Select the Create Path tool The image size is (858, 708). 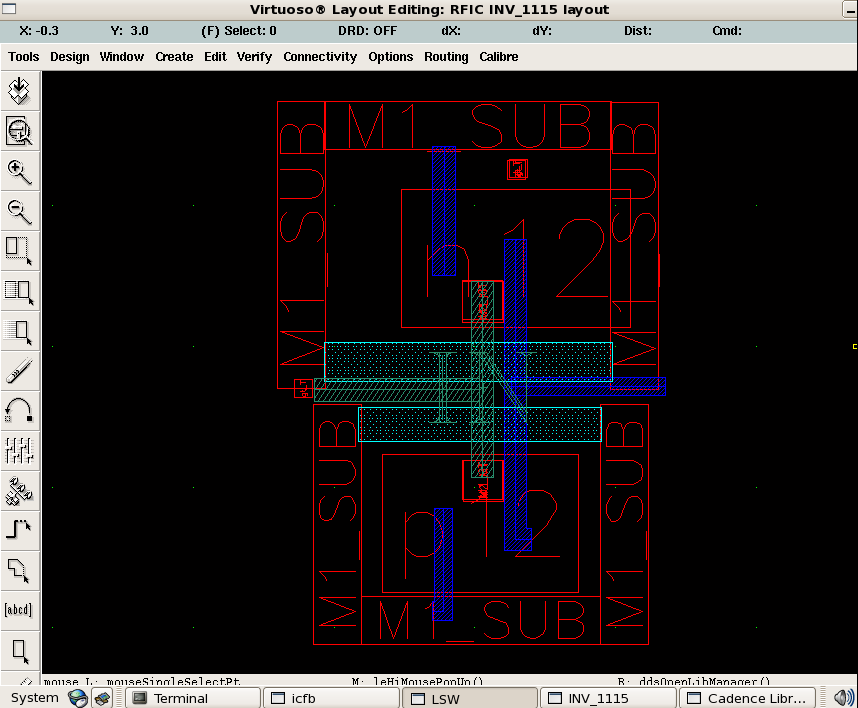(x=20, y=531)
